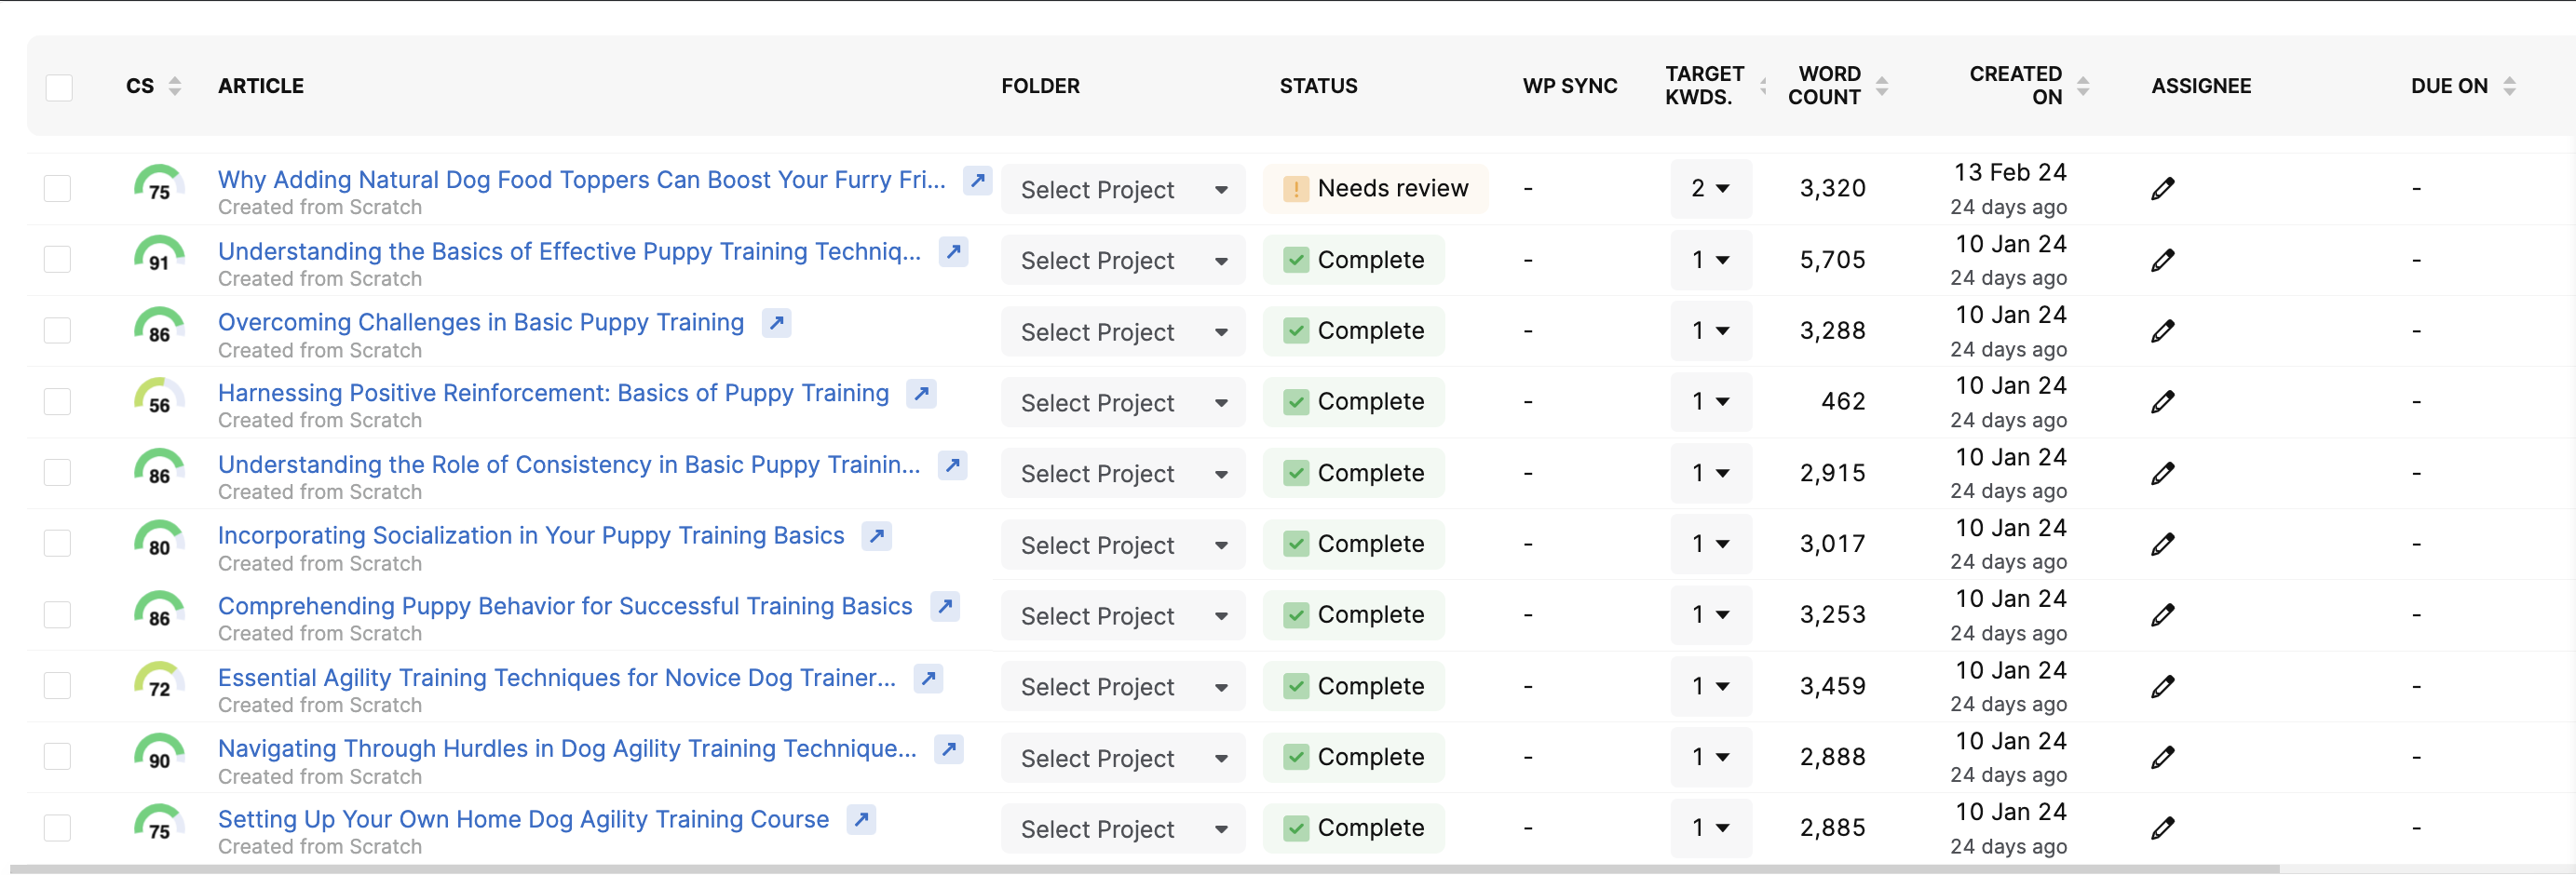
Task: Edit assignee pencil for Navigating Through Hurdles row
Action: click(2162, 757)
